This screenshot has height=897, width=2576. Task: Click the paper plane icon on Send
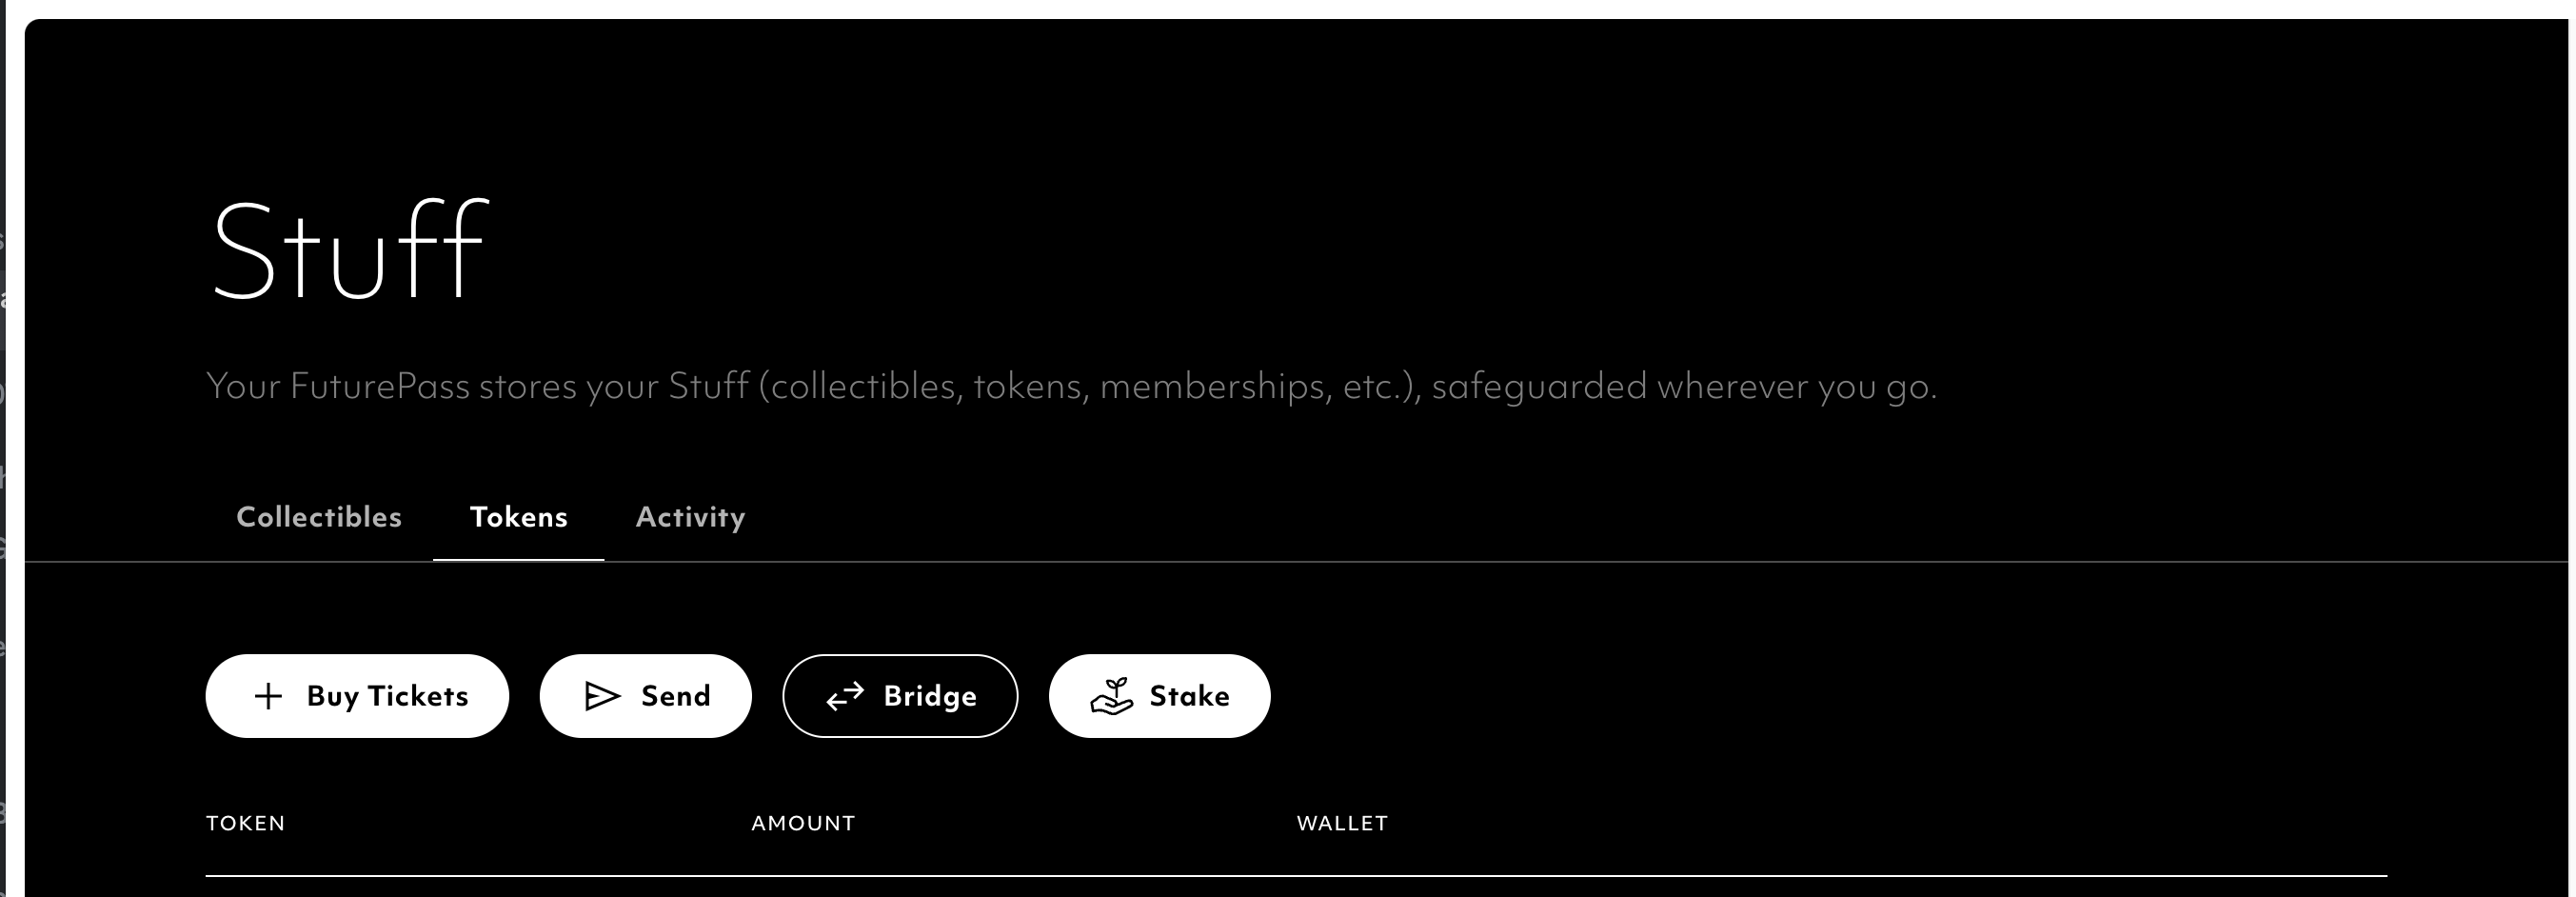(602, 696)
